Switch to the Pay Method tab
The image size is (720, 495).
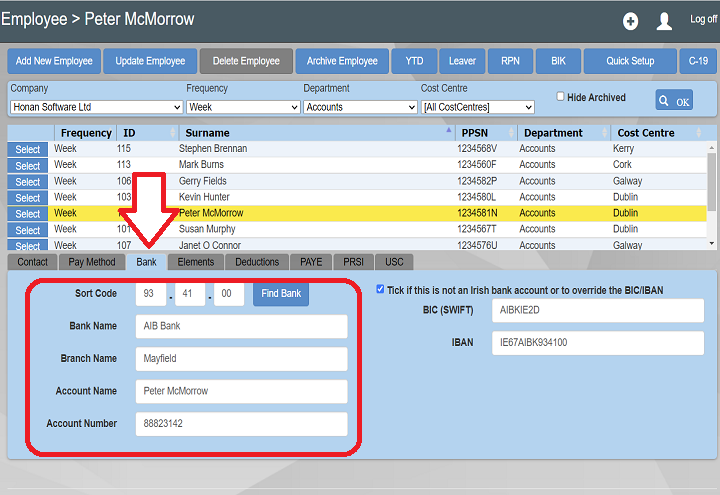[x=92, y=262]
